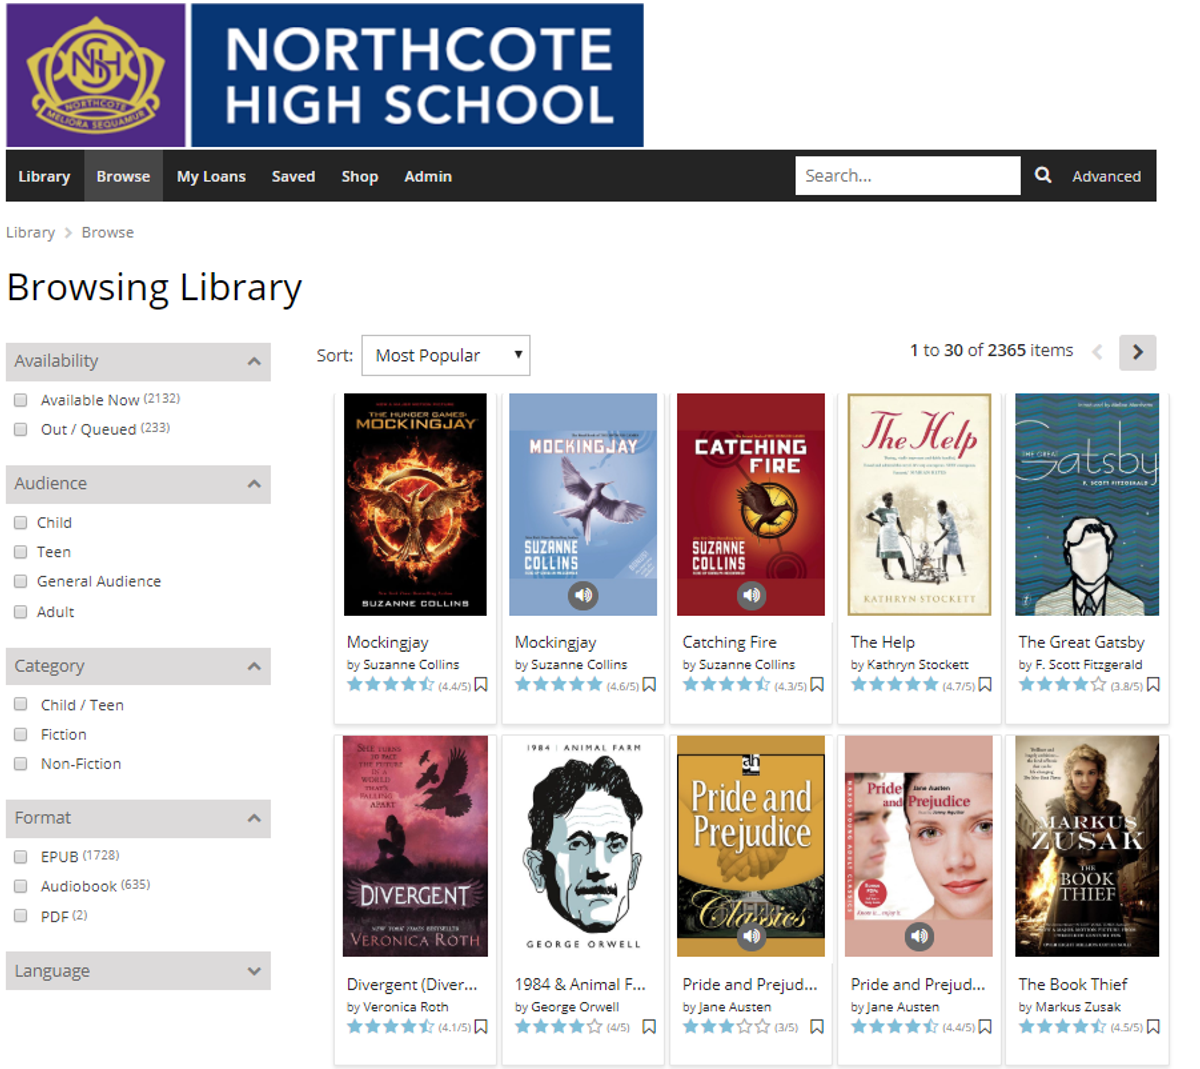Open The Book Thief title link
Screen dimensions: 1200x1069
[1073, 984]
